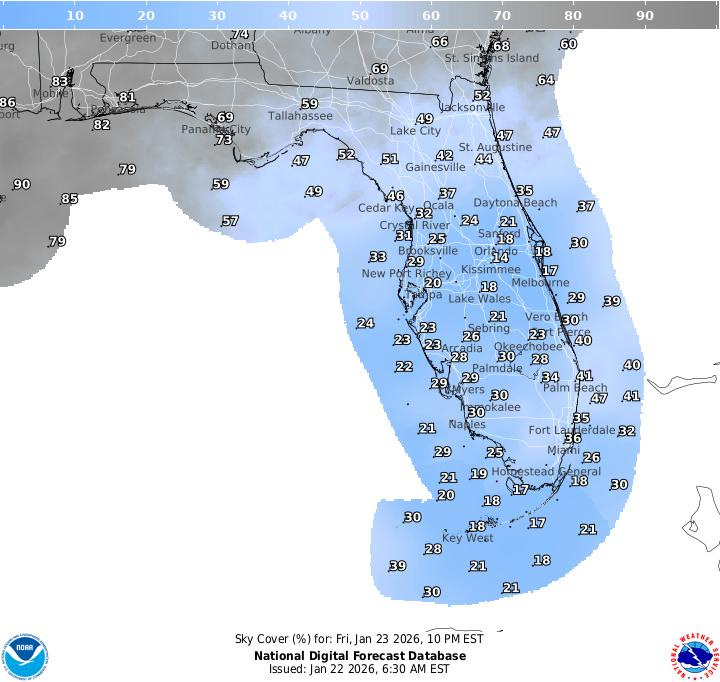
Task: Click the NOAA logo in bottom-left corner
Action: pyautogui.click(x=25, y=655)
